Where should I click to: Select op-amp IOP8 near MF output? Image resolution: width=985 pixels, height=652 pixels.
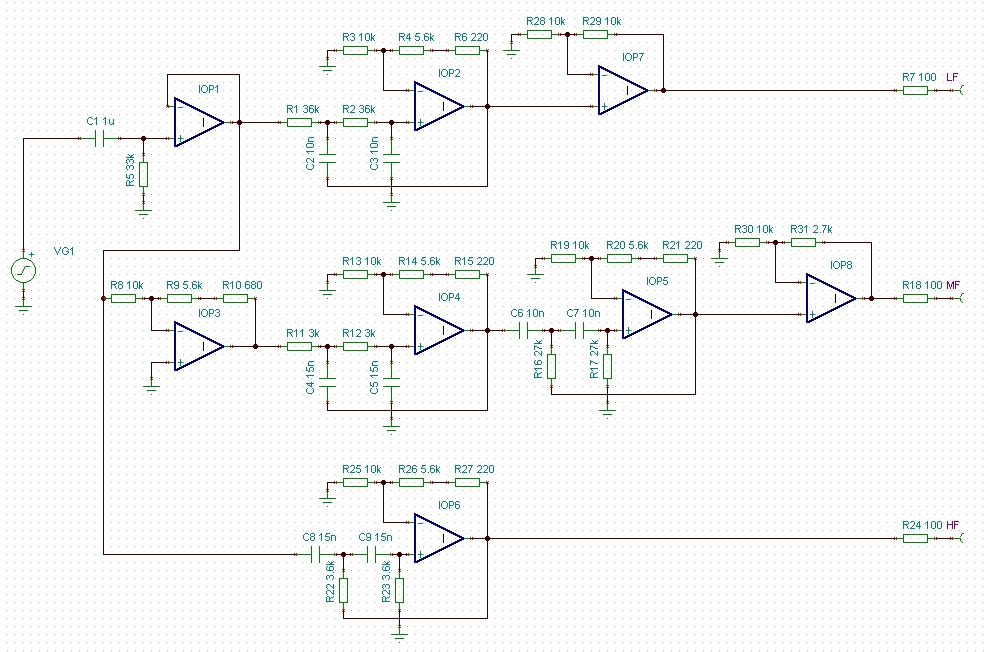click(830, 298)
